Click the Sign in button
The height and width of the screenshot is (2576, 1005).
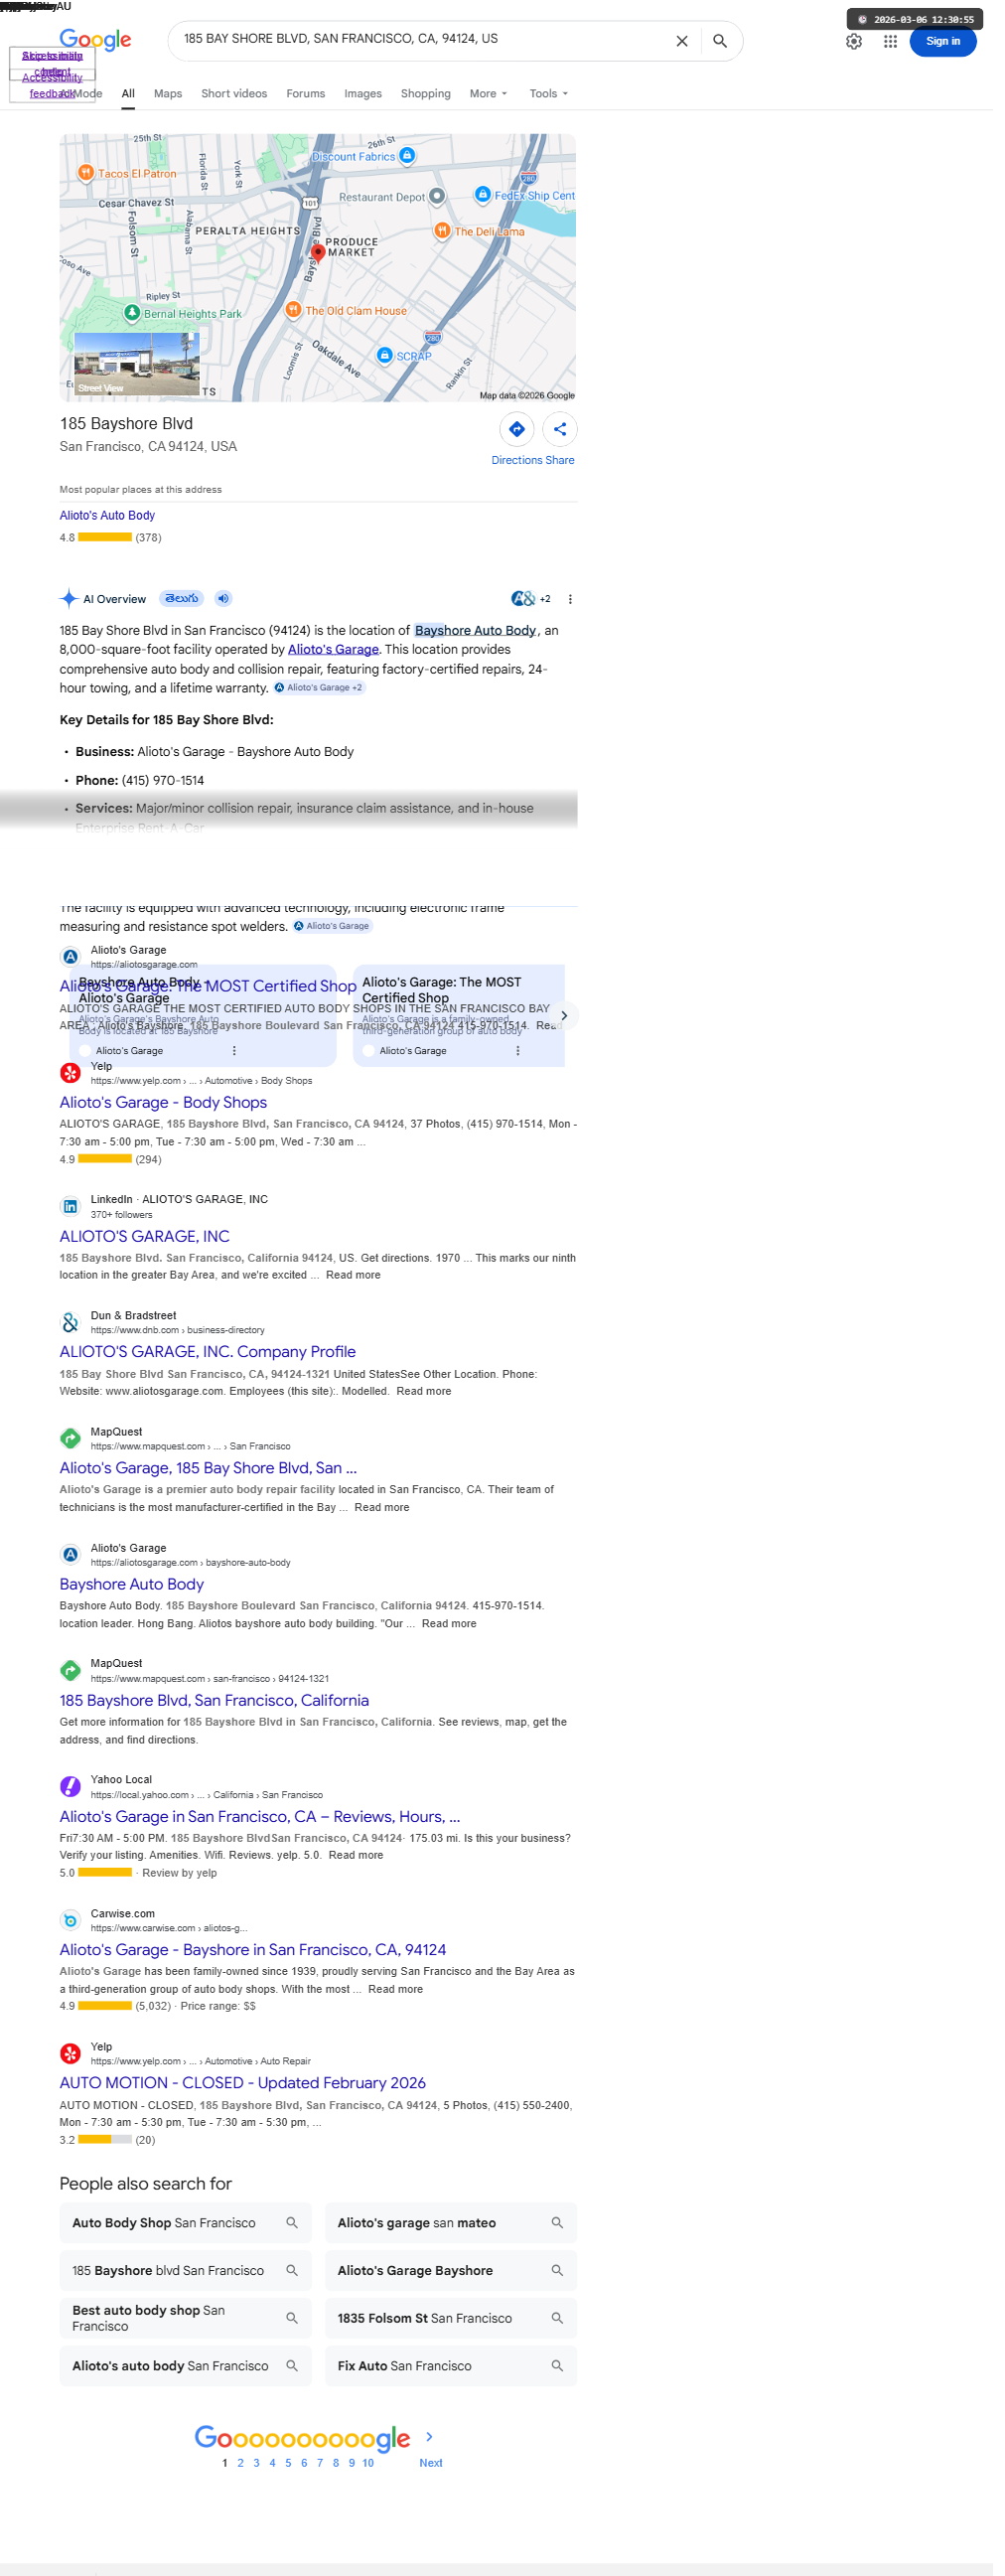(943, 41)
